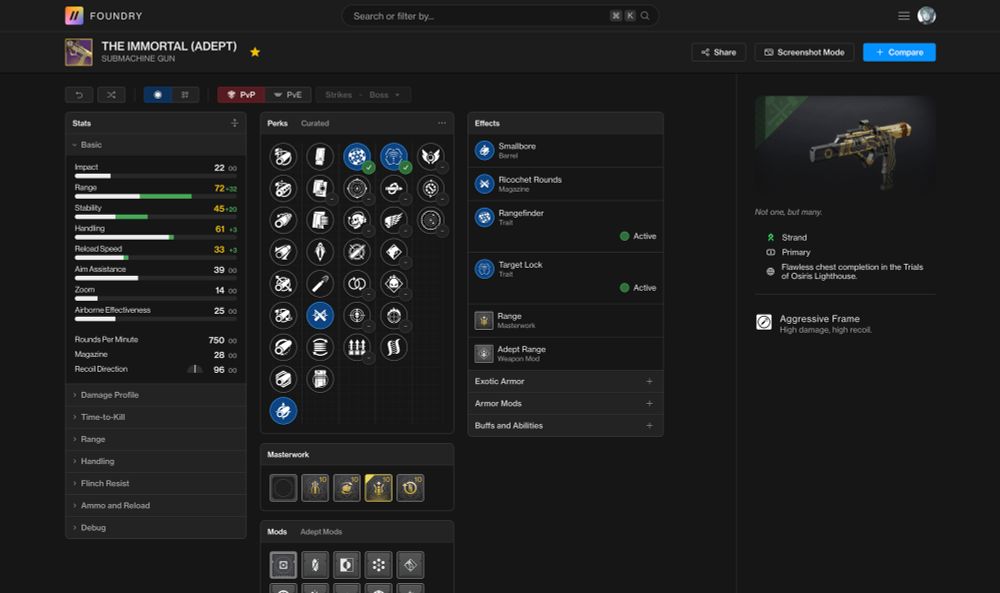1000x593 pixels.
Task: Click the Share button
Action: (x=719, y=52)
